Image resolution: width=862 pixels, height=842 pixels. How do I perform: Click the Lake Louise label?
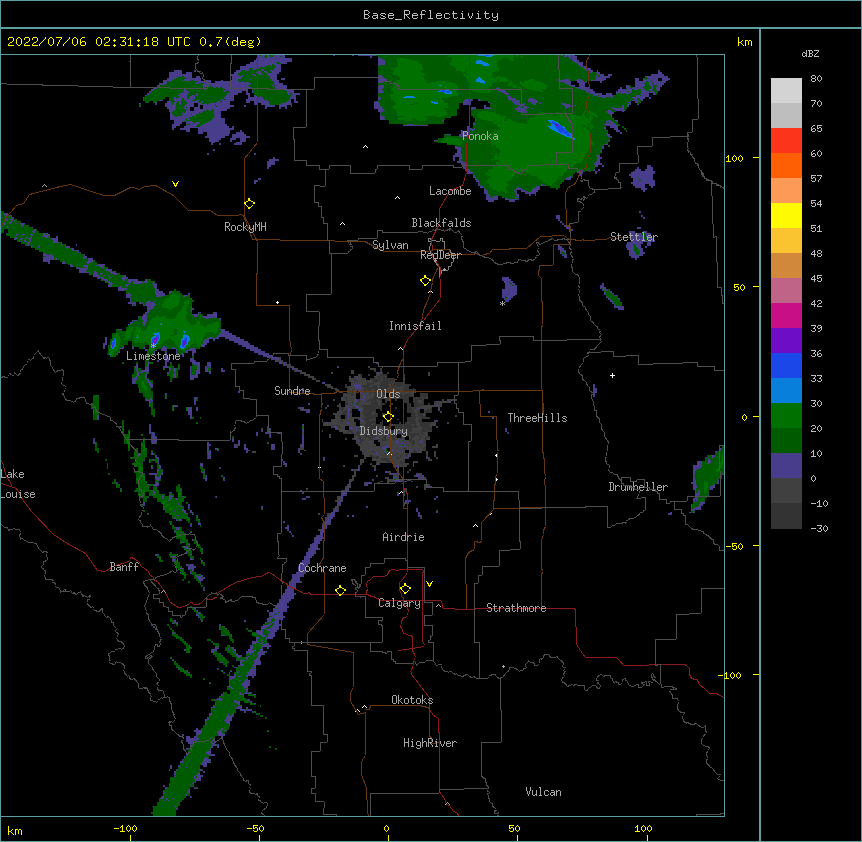pyautogui.click(x=18, y=484)
